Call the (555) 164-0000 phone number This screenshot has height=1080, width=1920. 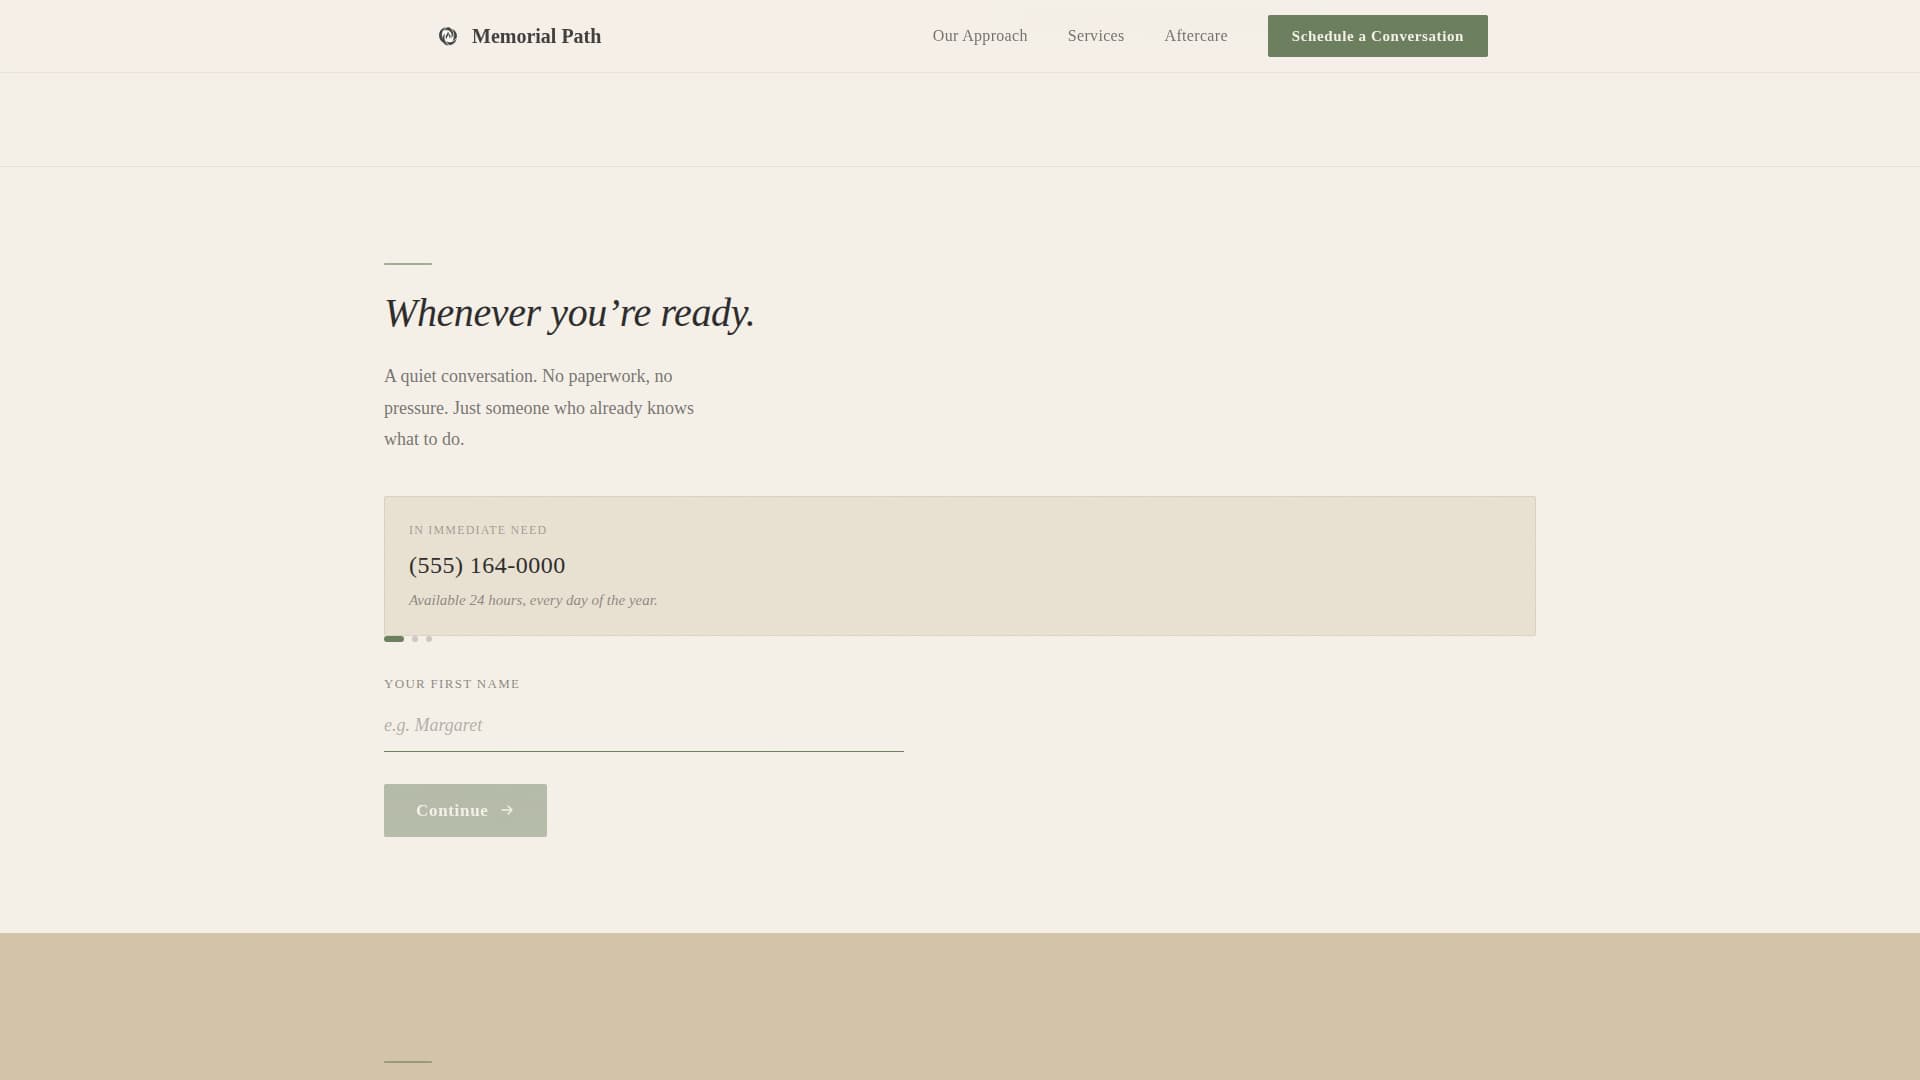pos(487,566)
